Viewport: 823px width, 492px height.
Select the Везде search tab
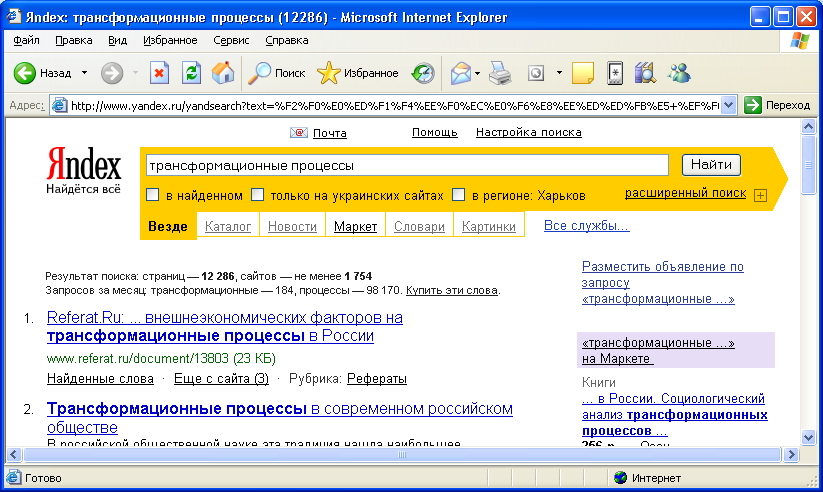click(168, 226)
